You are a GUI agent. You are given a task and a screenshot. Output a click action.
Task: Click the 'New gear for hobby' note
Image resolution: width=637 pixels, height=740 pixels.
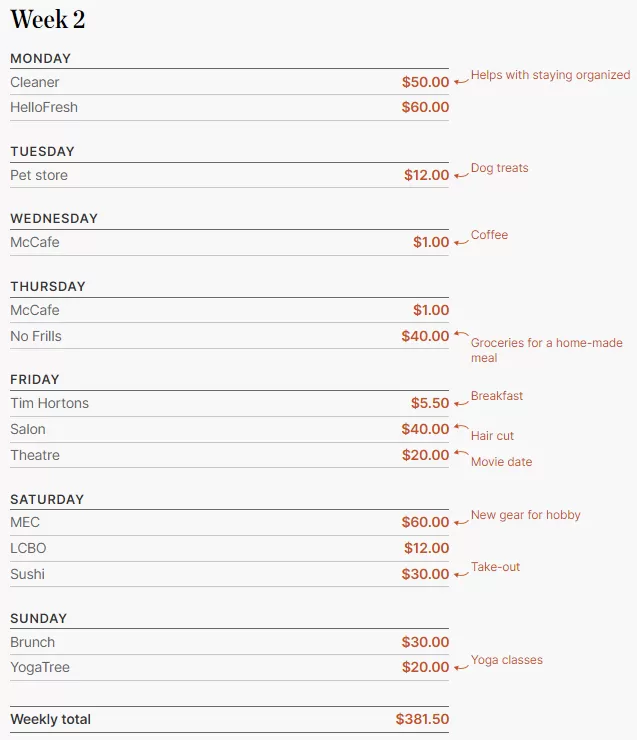coord(526,515)
